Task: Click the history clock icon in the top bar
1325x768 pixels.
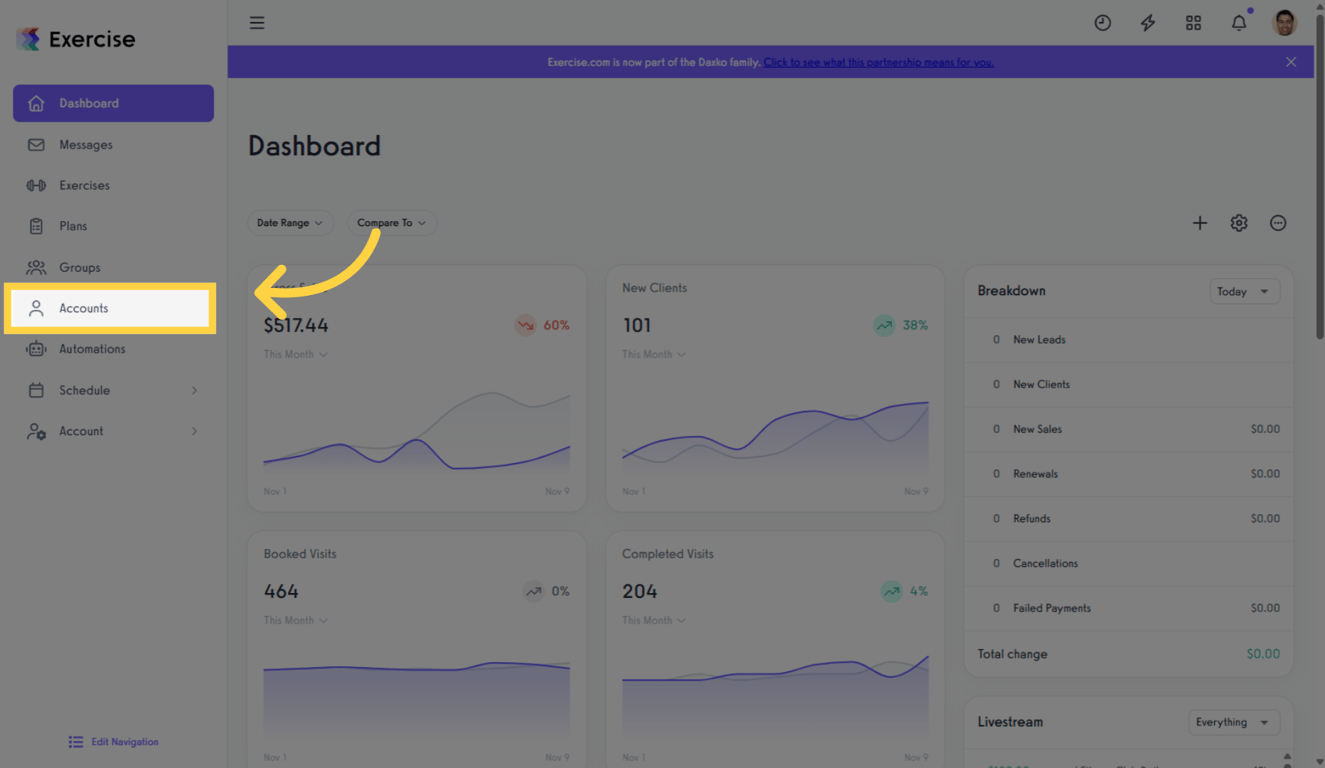Action: (x=1102, y=22)
